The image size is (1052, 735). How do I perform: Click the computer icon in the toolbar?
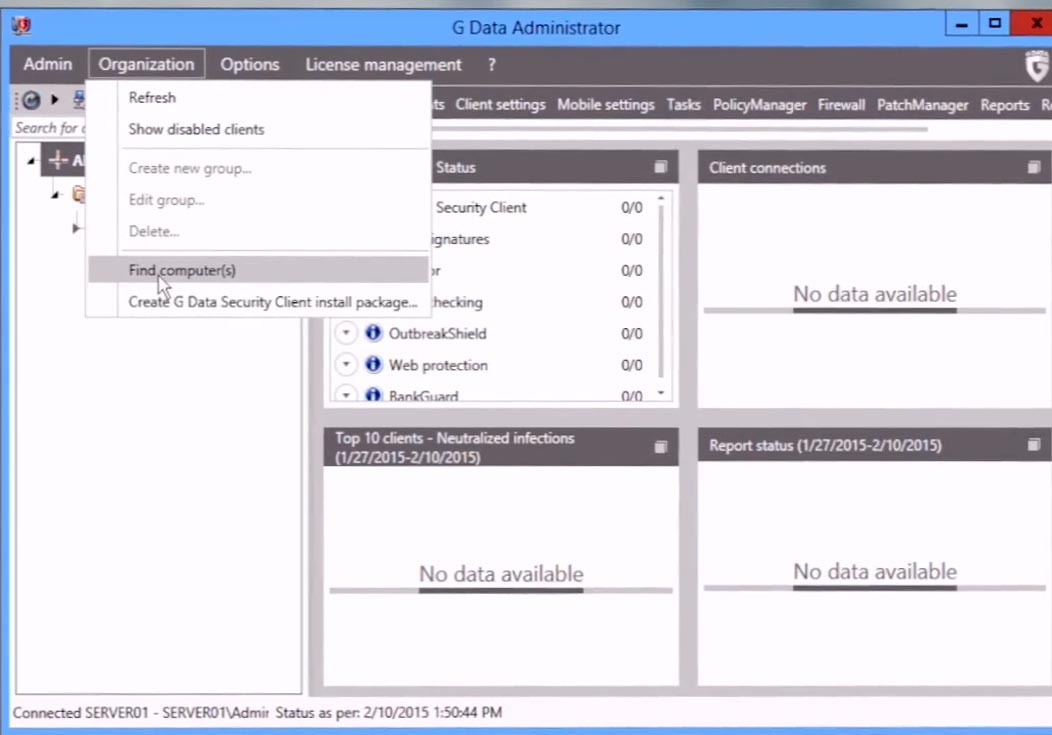[78, 99]
